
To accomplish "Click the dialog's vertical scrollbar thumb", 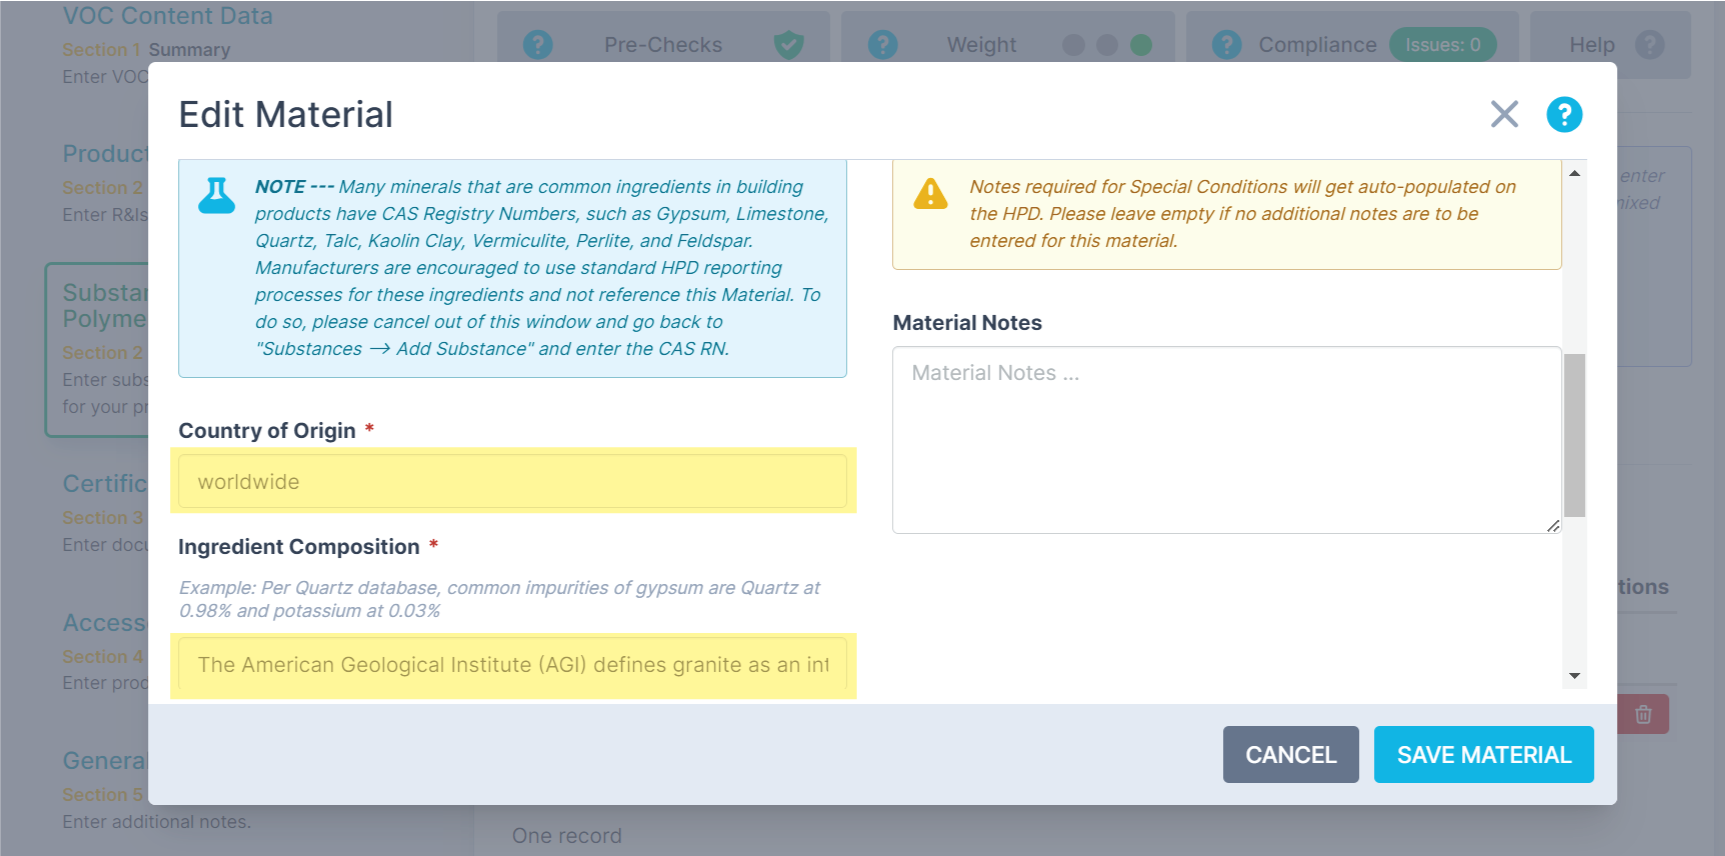I will pyautogui.click(x=1574, y=434).
